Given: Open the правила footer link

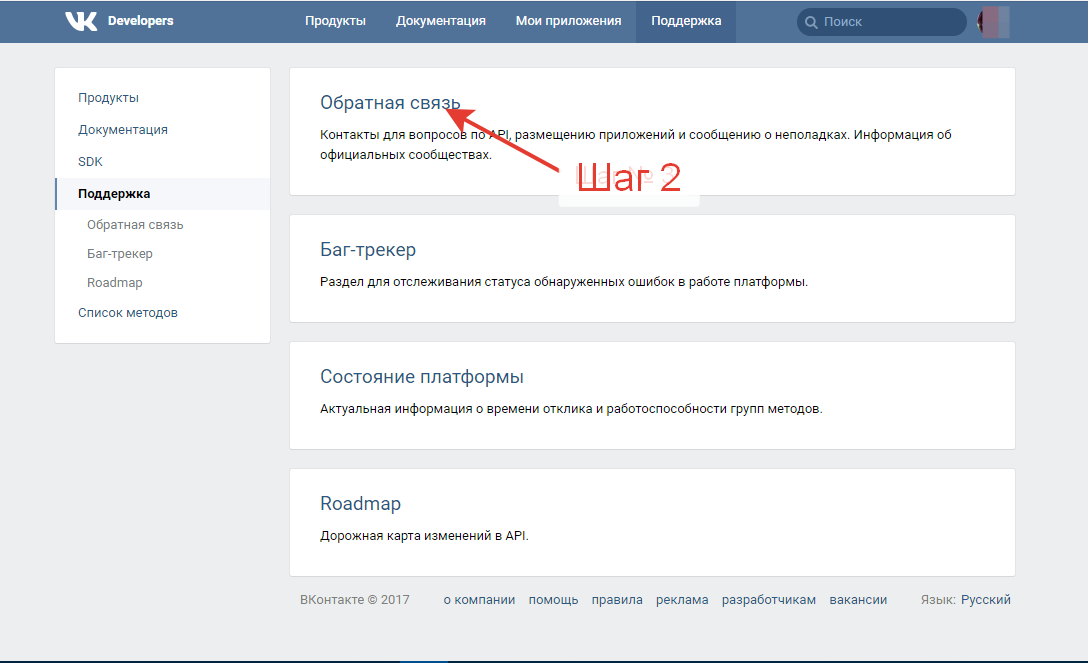Looking at the screenshot, I should [617, 600].
